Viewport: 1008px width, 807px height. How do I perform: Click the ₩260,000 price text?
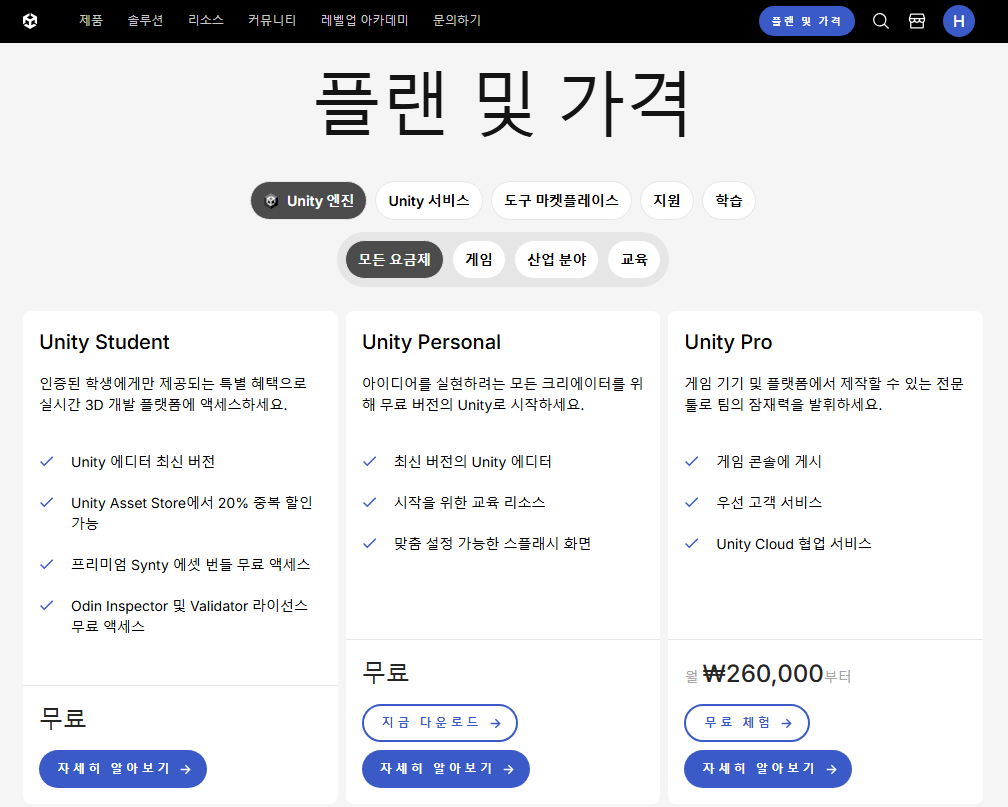[x=763, y=674]
